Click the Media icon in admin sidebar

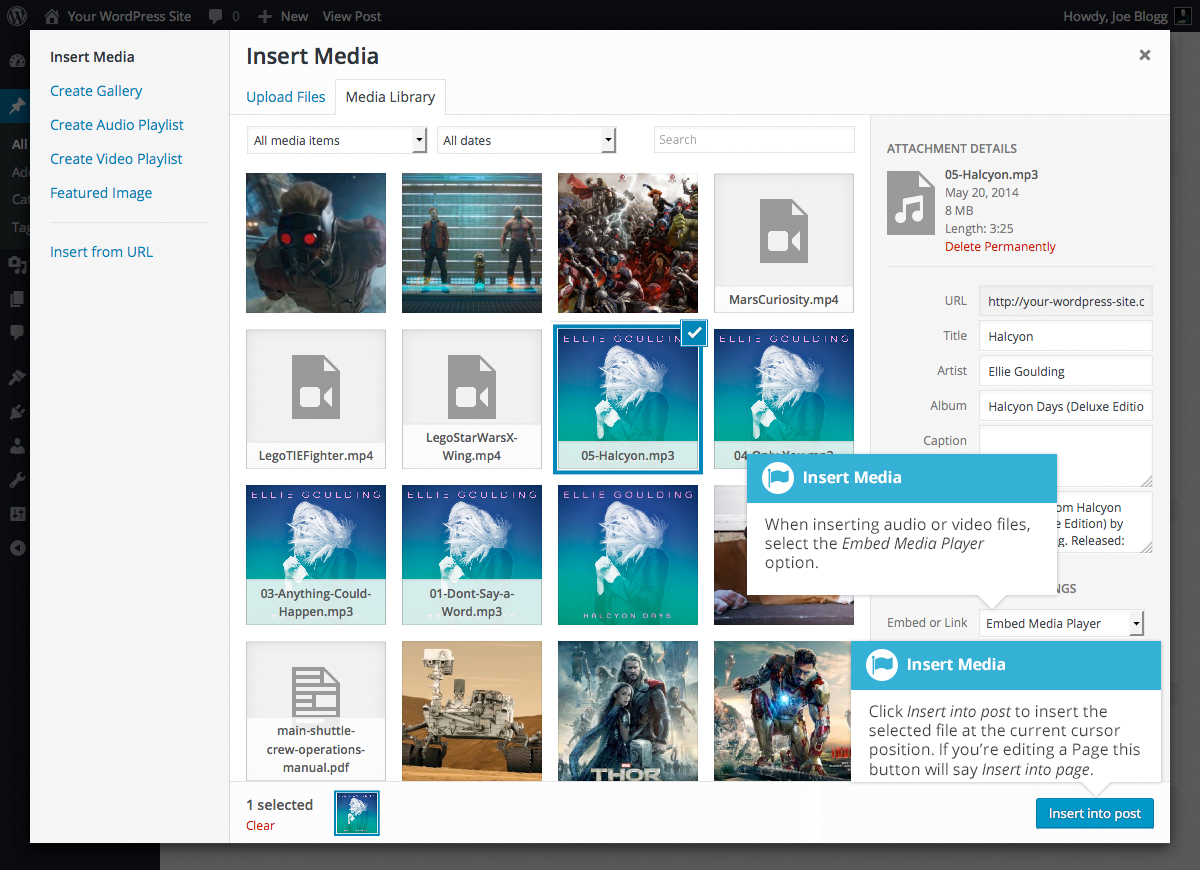(17, 265)
